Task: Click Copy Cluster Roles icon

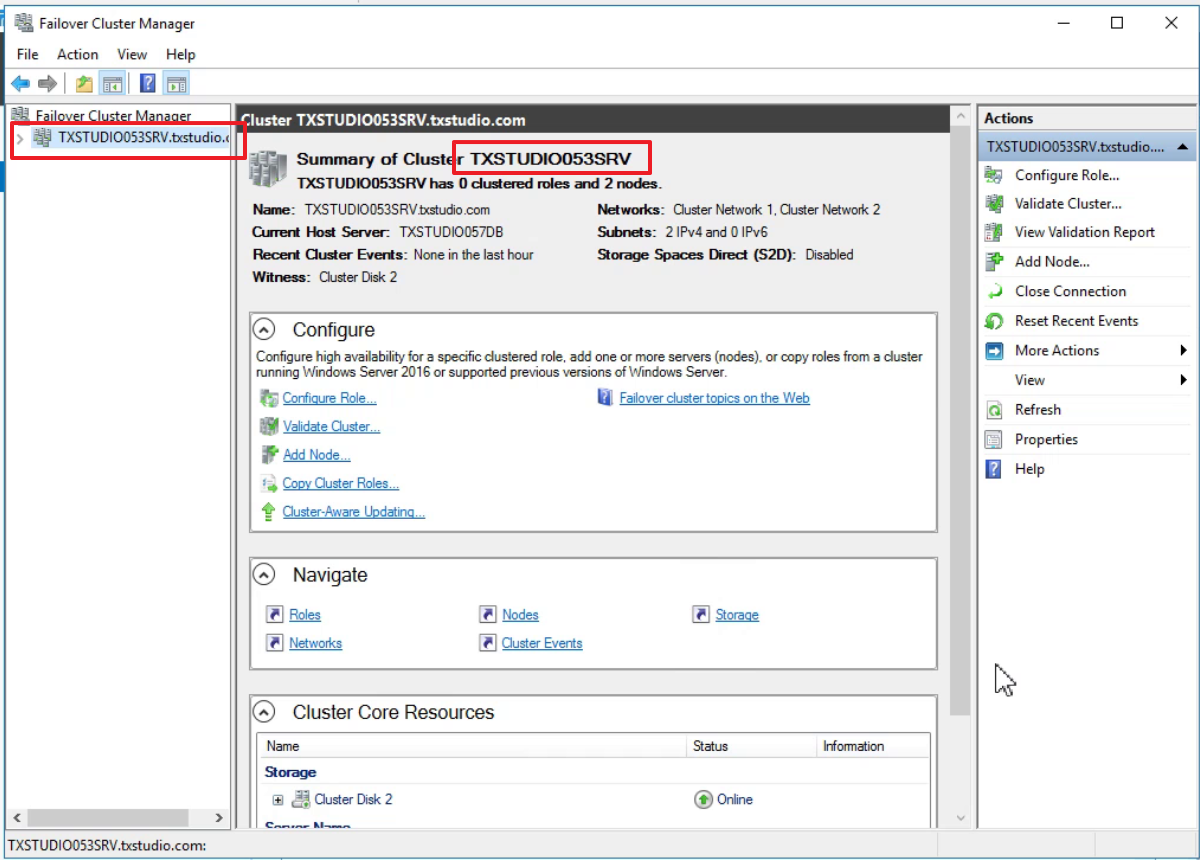Action: point(269,483)
